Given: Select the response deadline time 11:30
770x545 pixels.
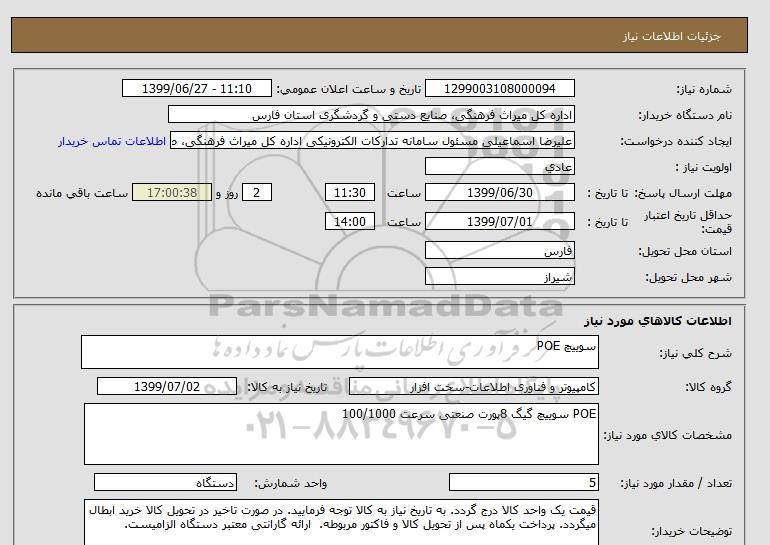Looking at the screenshot, I should [x=350, y=192].
